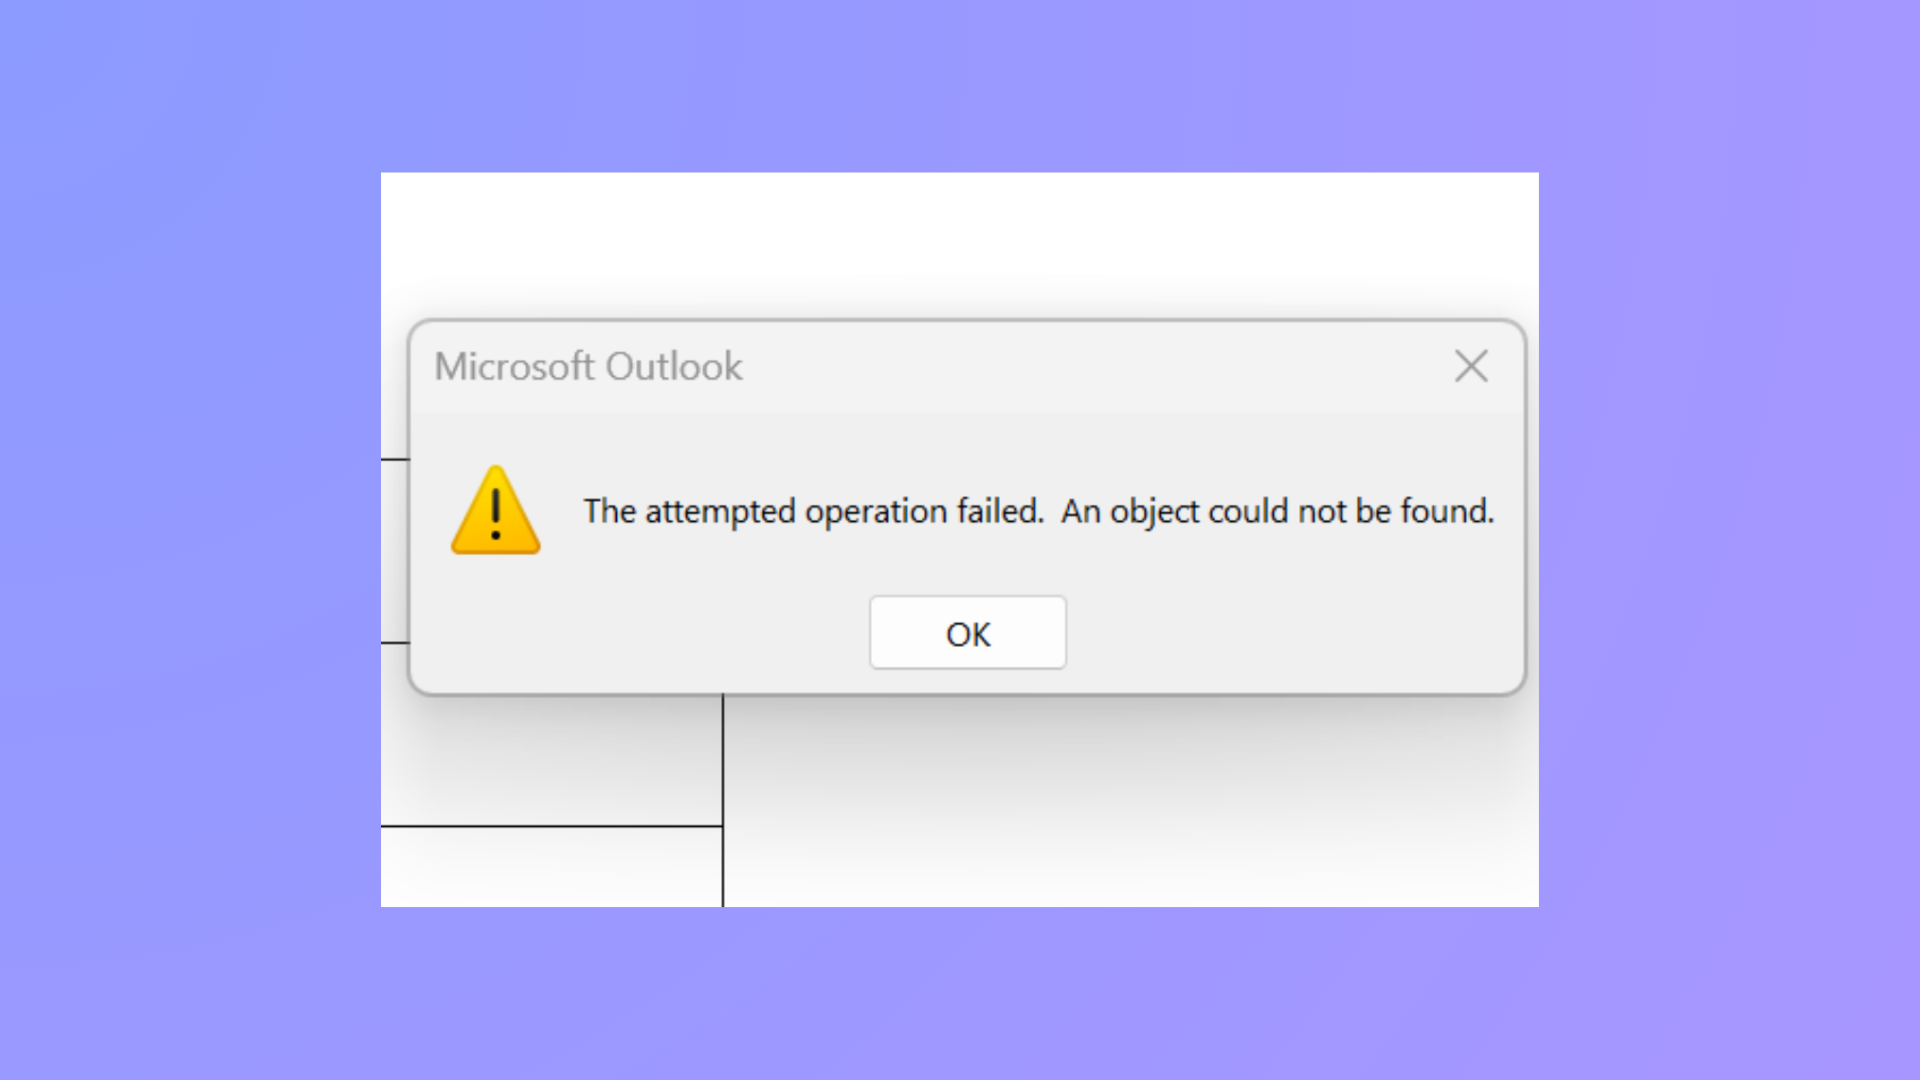This screenshot has width=1920, height=1080.
Task: Click the OK button on the dialog
Action: point(967,633)
